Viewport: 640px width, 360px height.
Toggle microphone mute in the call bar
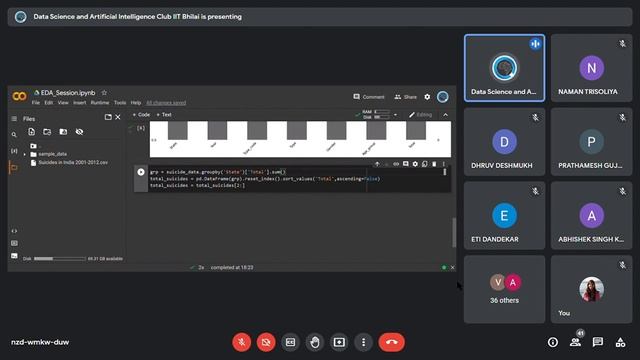pyautogui.click(x=242, y=342)
